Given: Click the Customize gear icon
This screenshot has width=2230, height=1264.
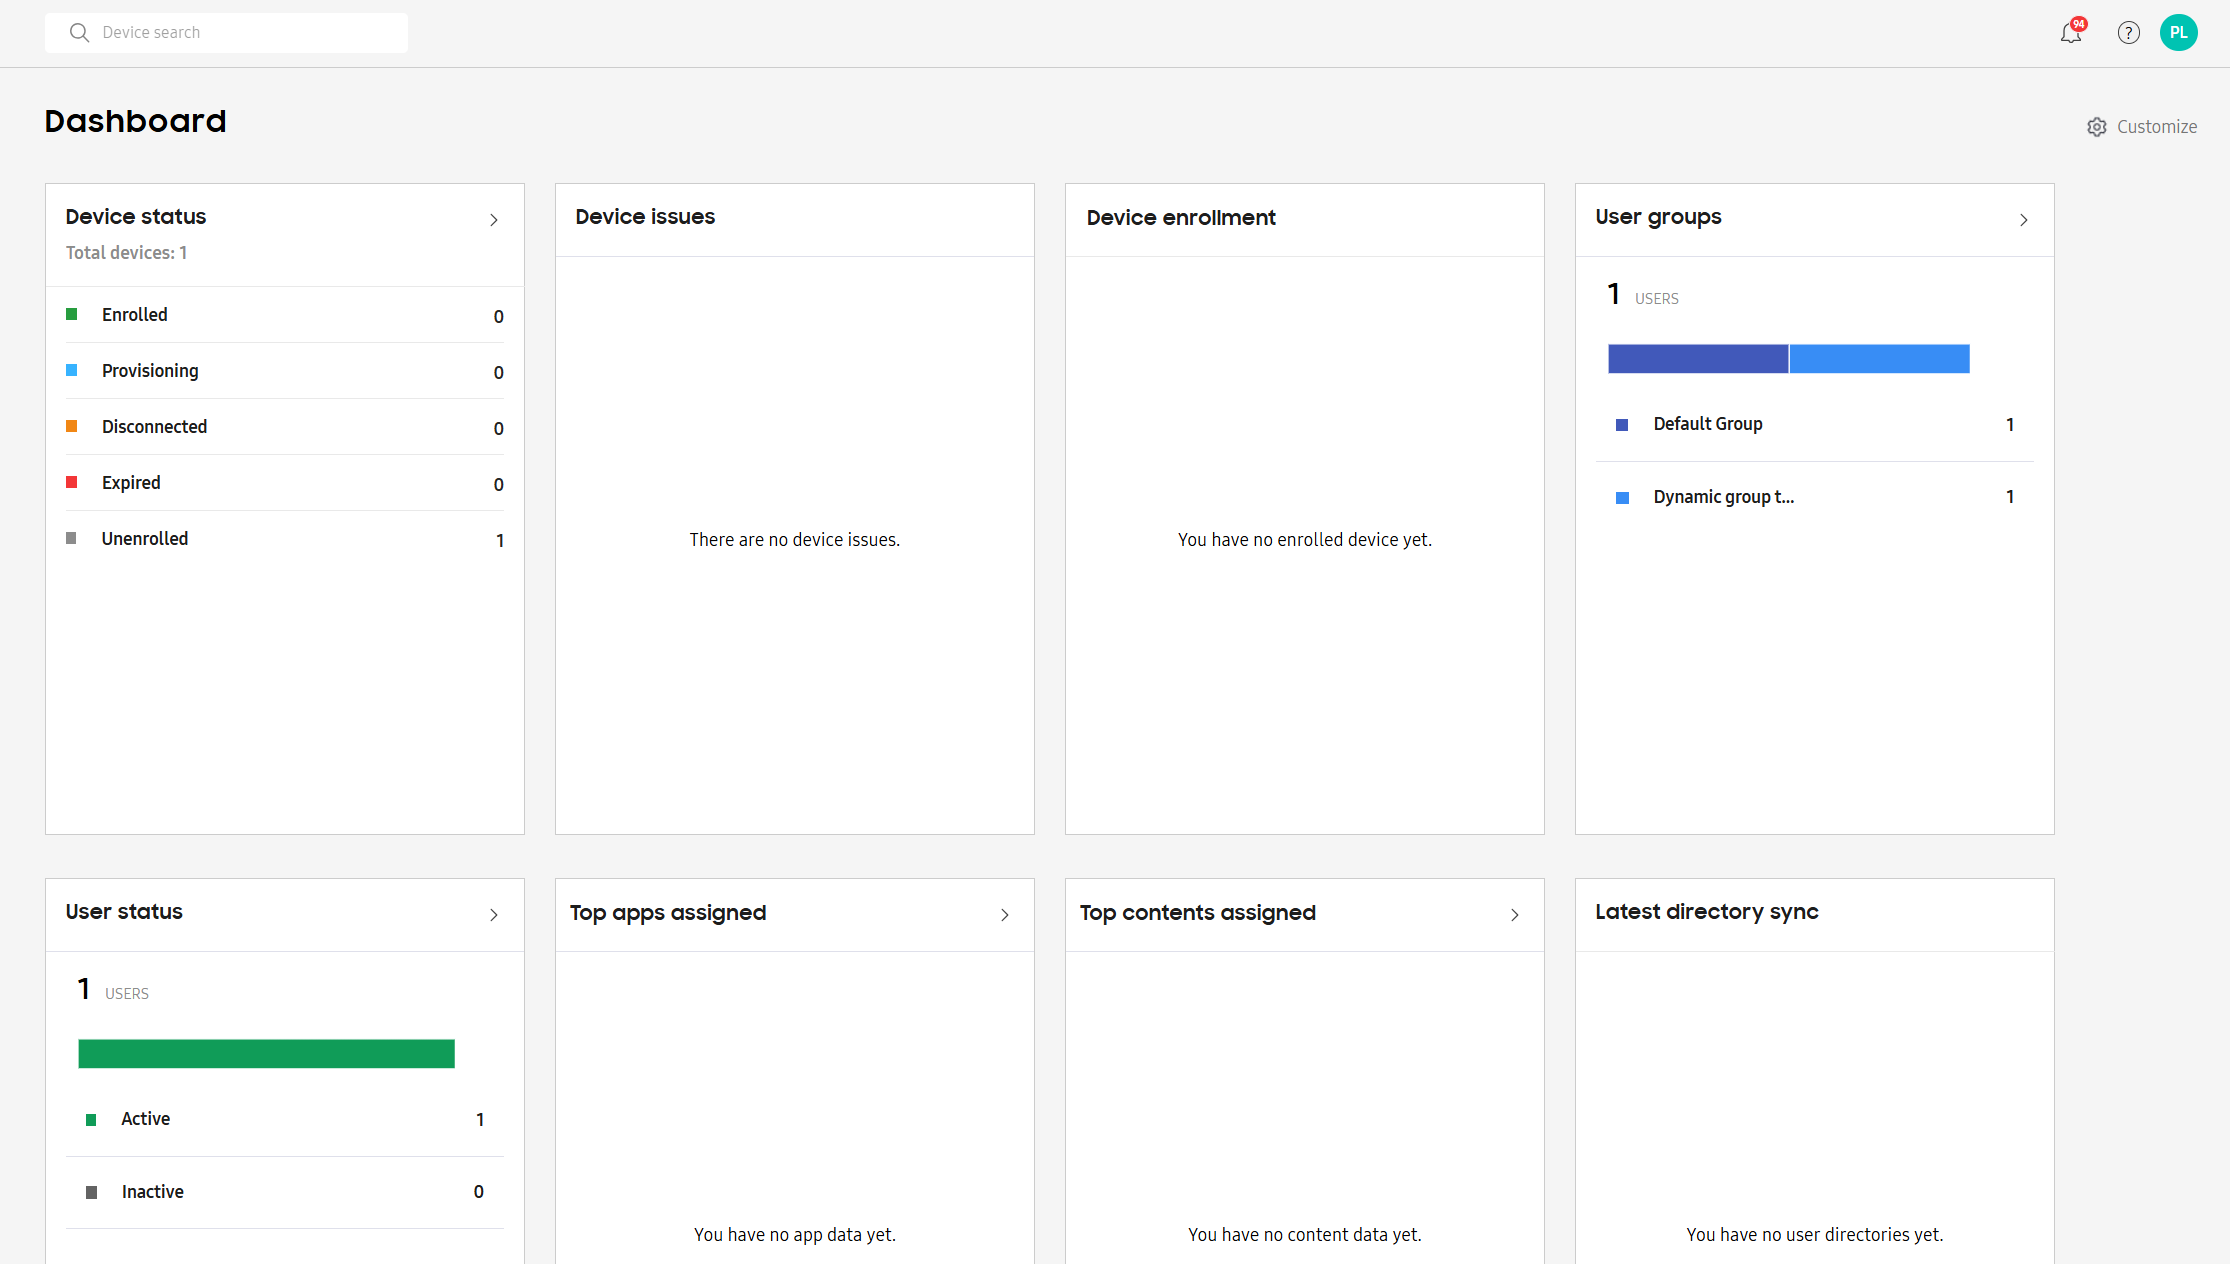Looking at the screenshot, I should [x=2097, y=127].
